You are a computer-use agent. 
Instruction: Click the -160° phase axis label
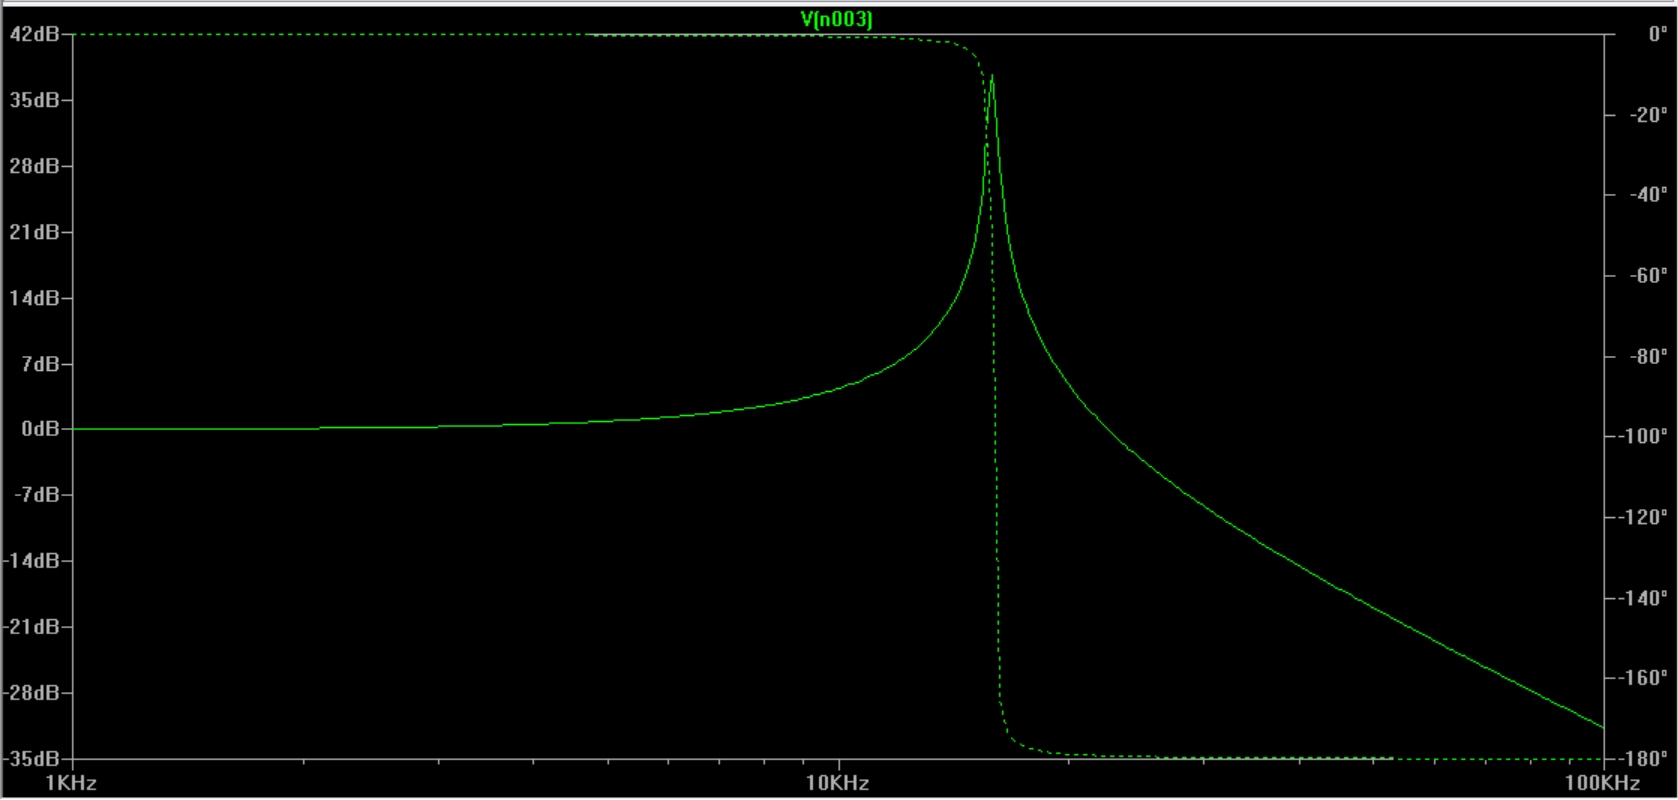click(x=1643, y=678)
